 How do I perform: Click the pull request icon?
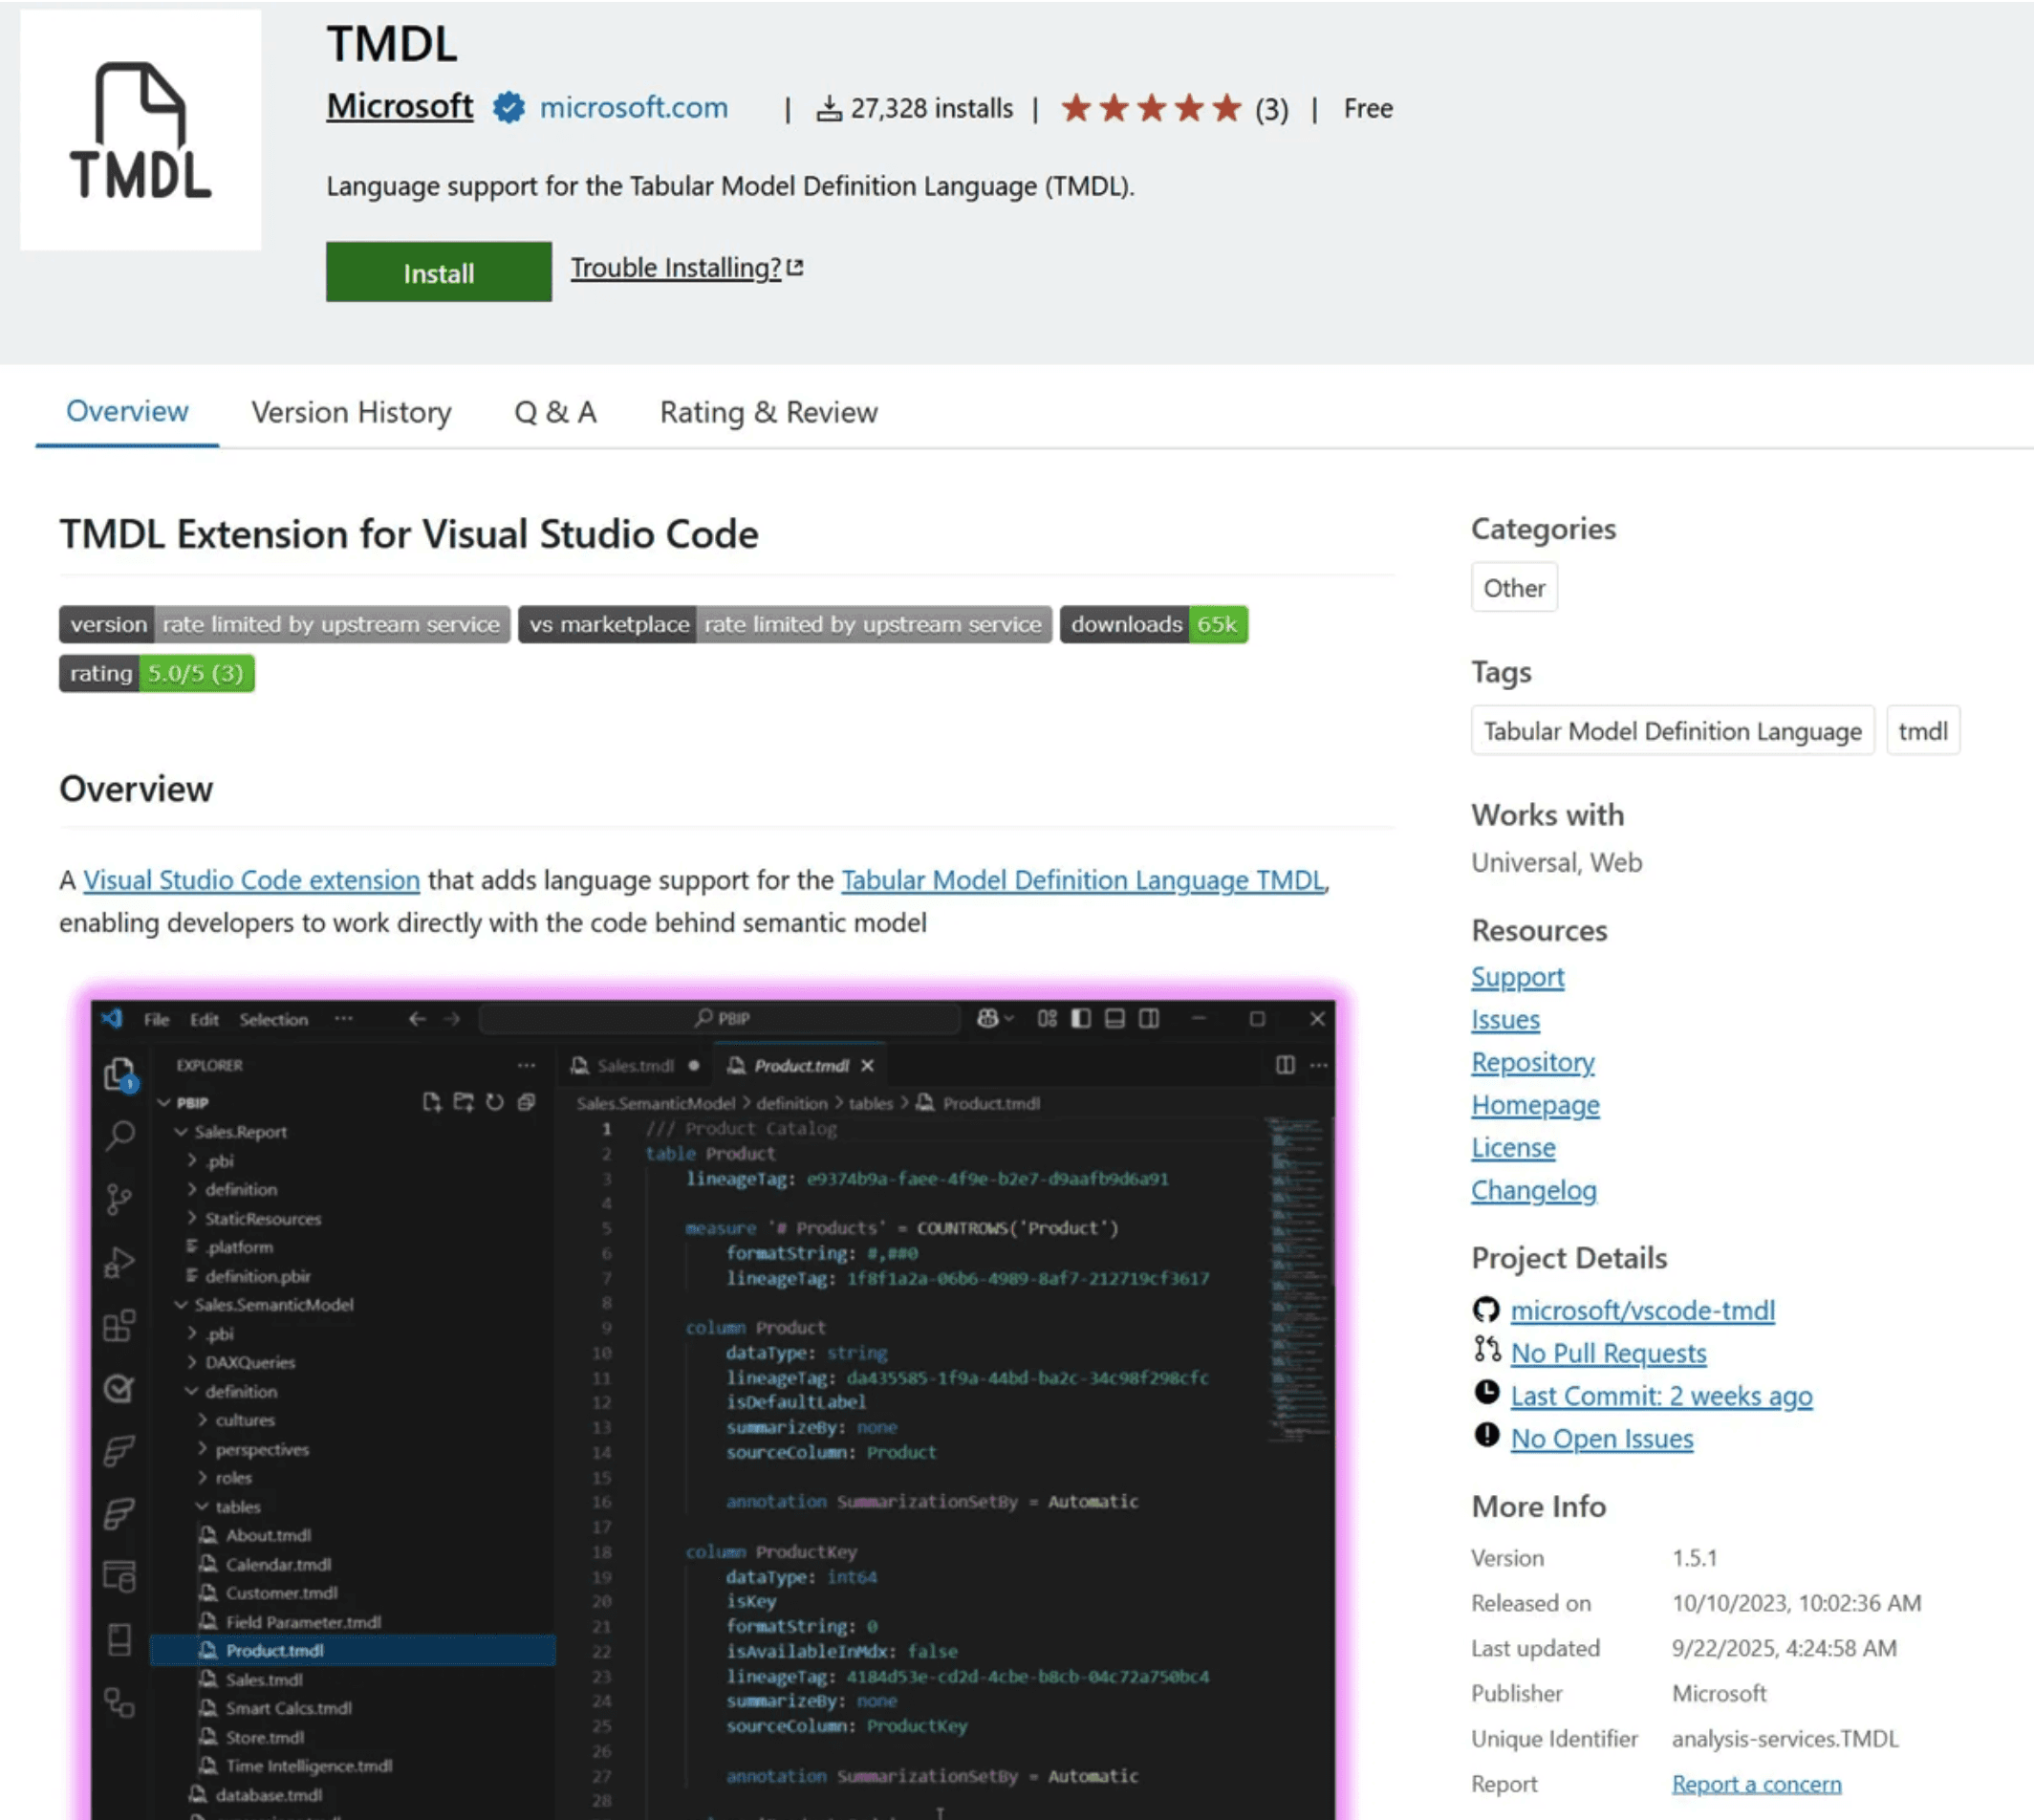click(x=1487, y=1351)
